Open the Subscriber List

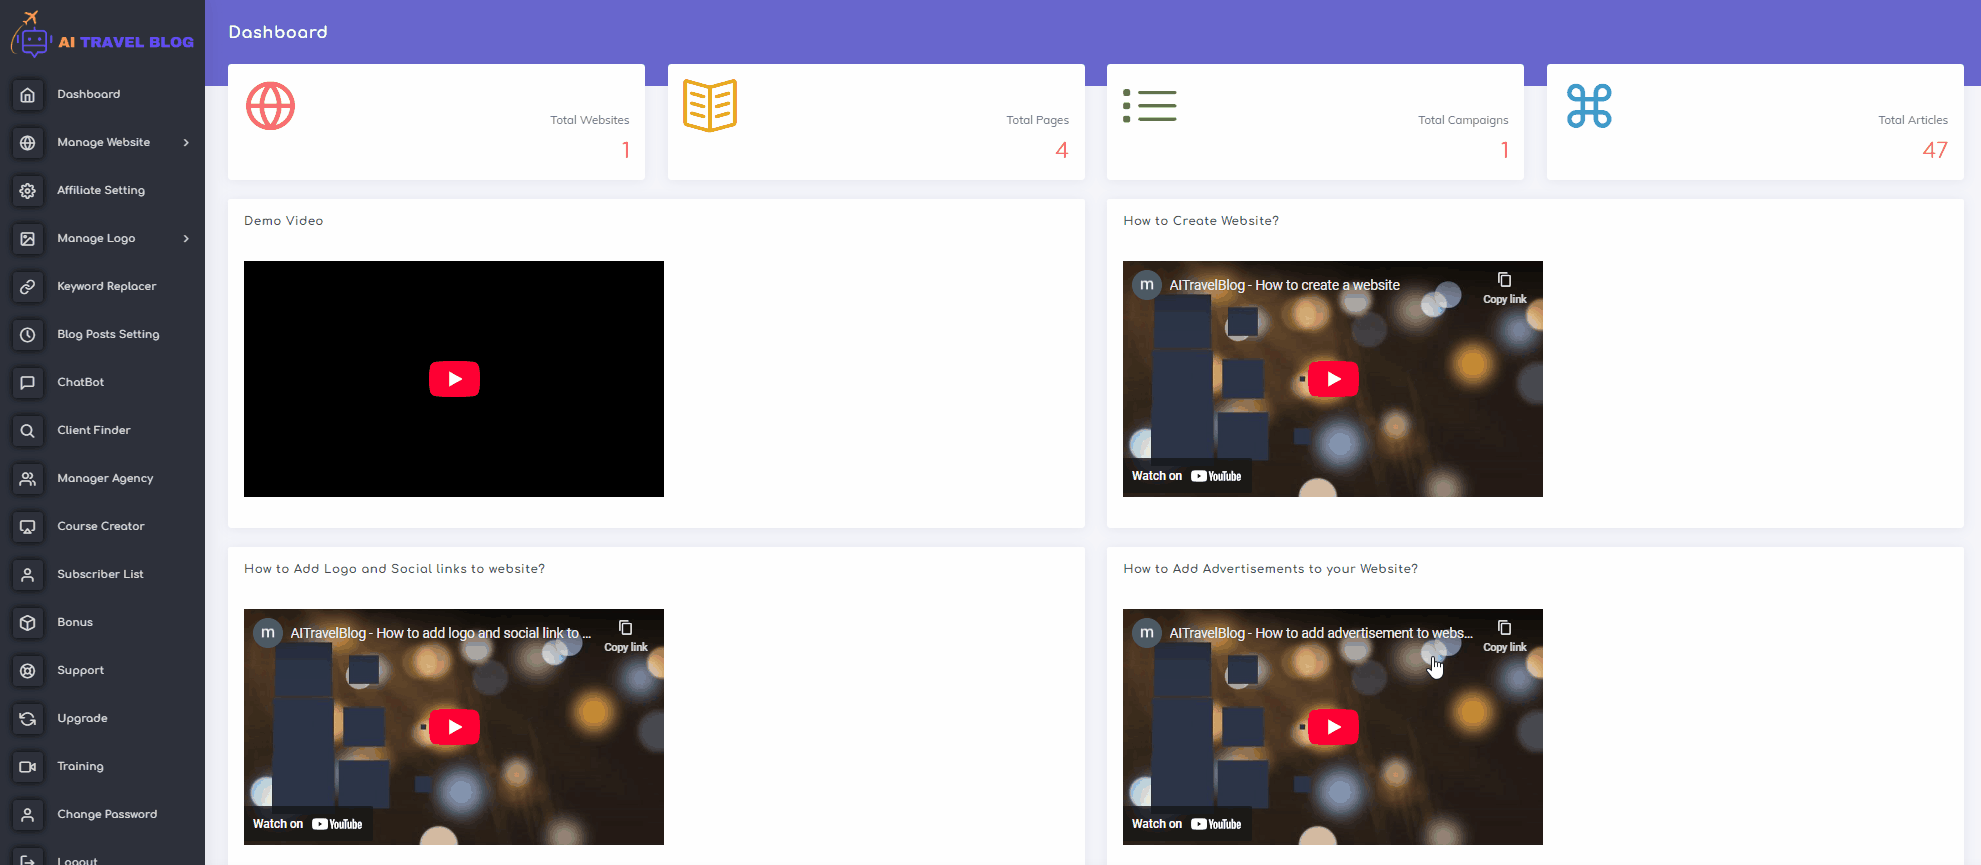coord(100,574)
